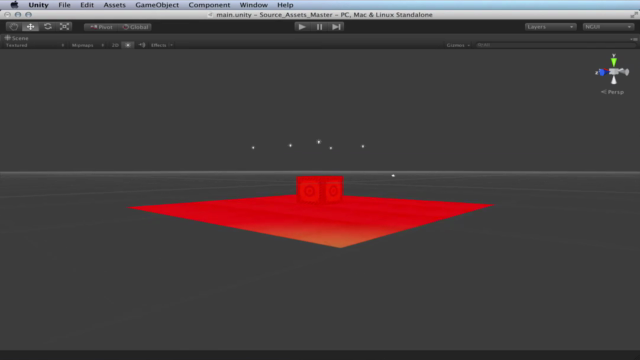The image size is (640, 360).
Task: Open the Textured draw mode dropdown
Action: [x=35, y=45]
